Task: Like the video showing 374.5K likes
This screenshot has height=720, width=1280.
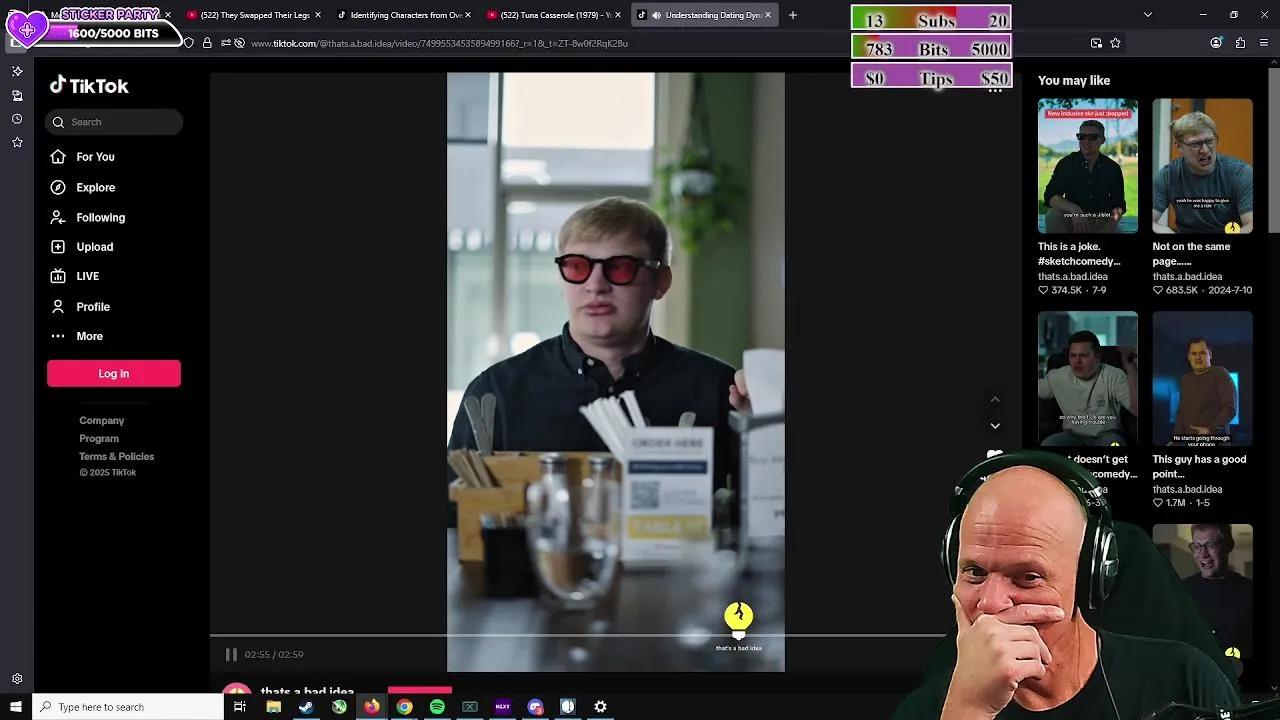Action: (1043, 290)
